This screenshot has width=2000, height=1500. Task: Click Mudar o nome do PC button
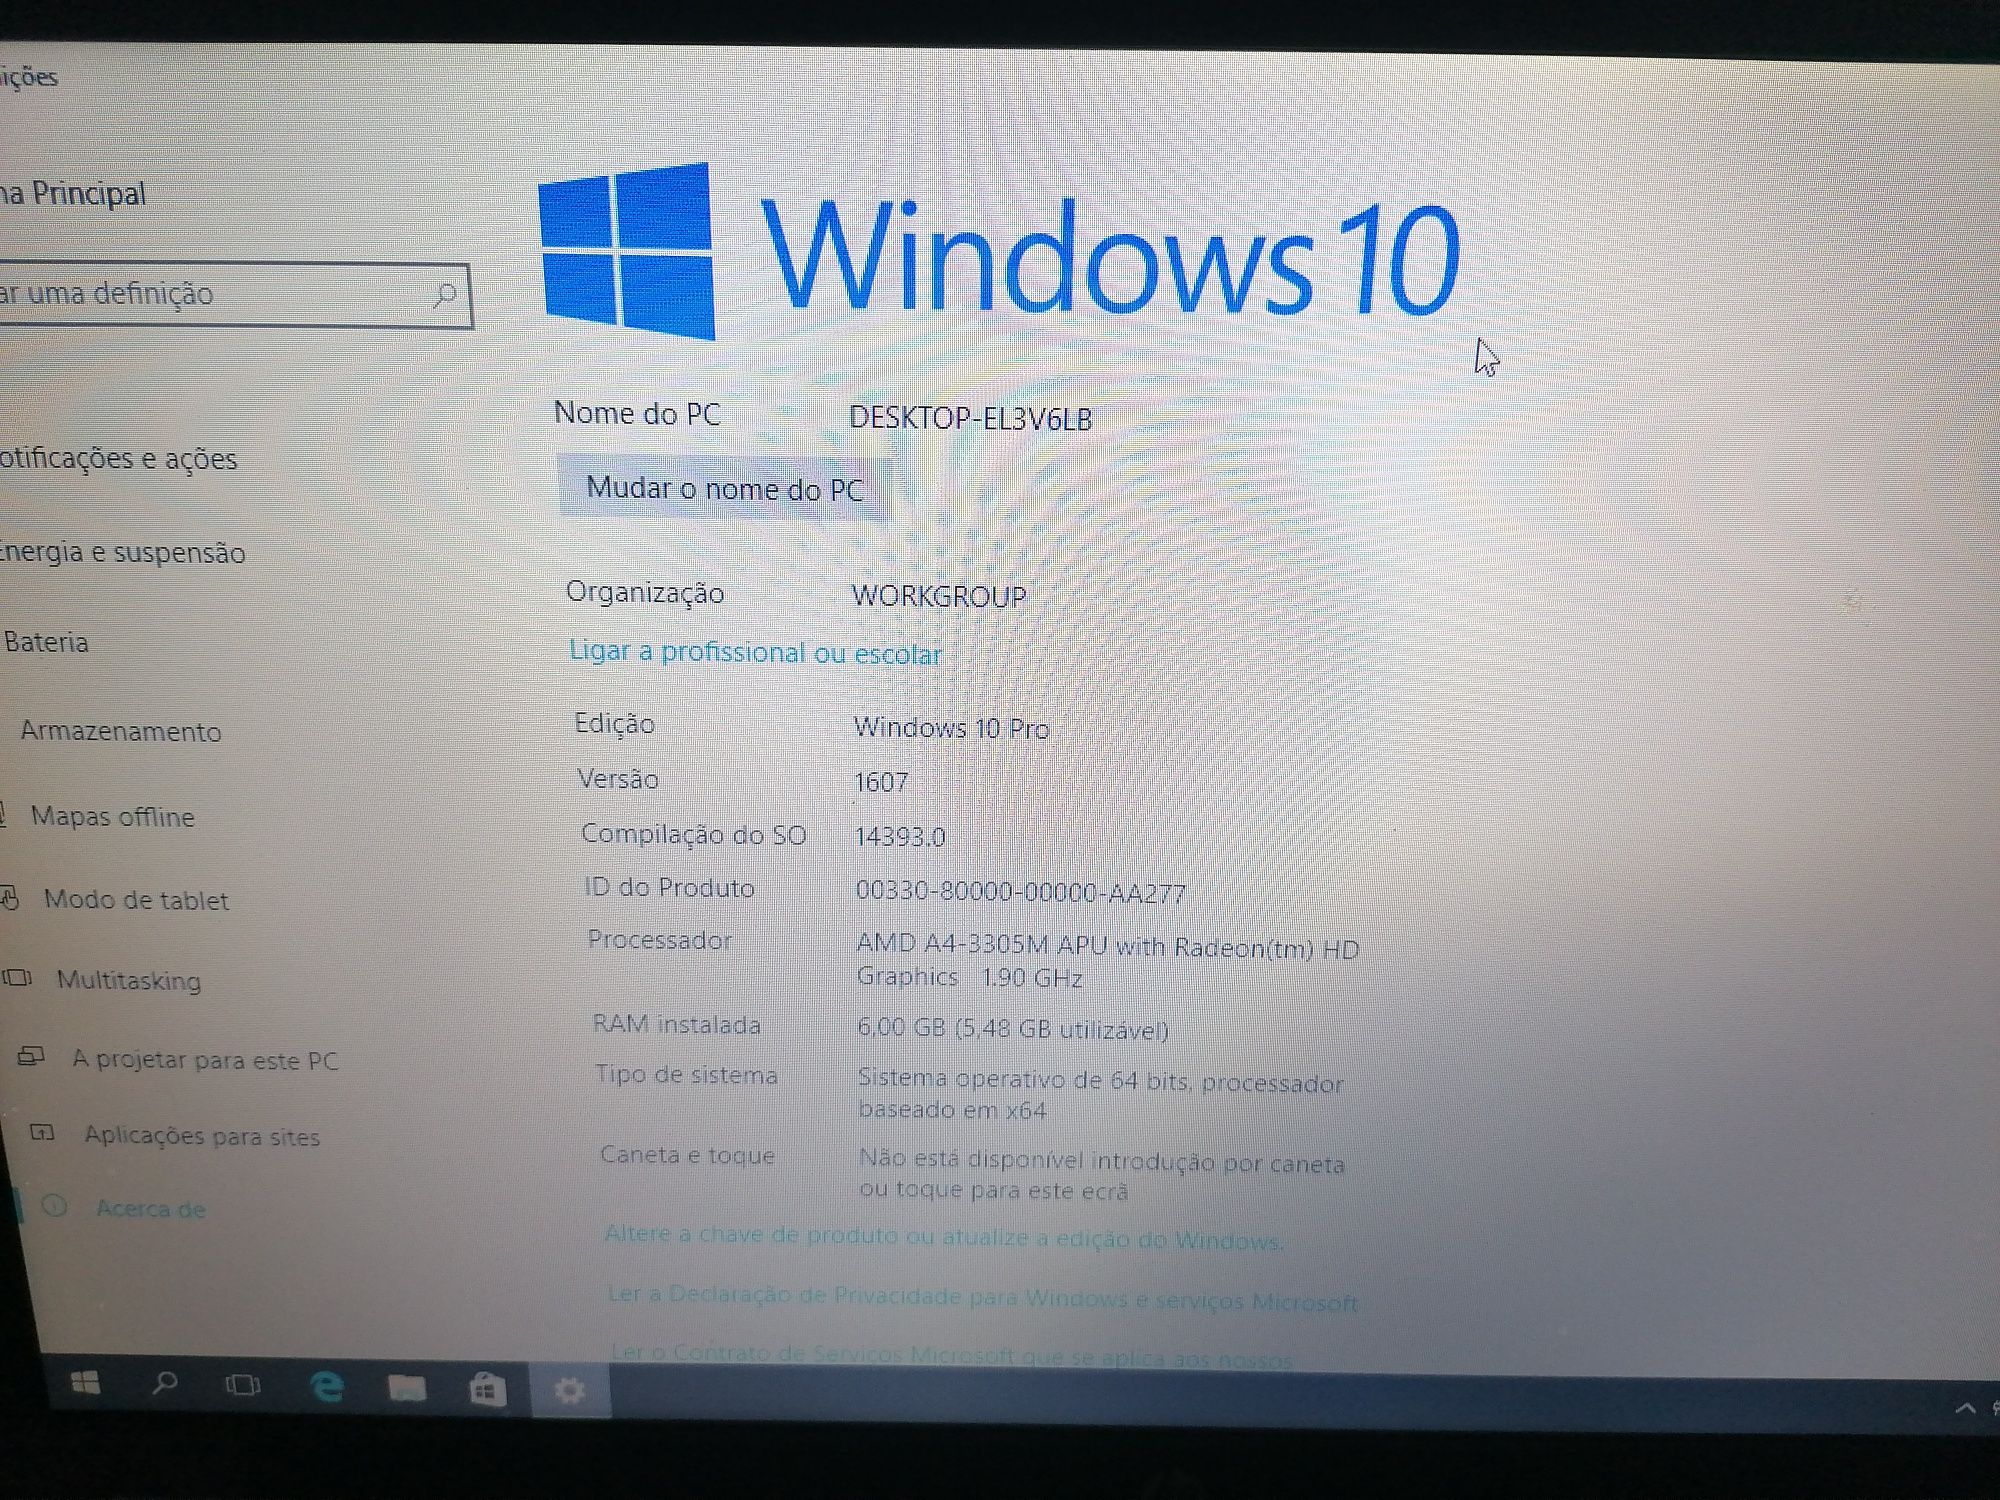723,488
